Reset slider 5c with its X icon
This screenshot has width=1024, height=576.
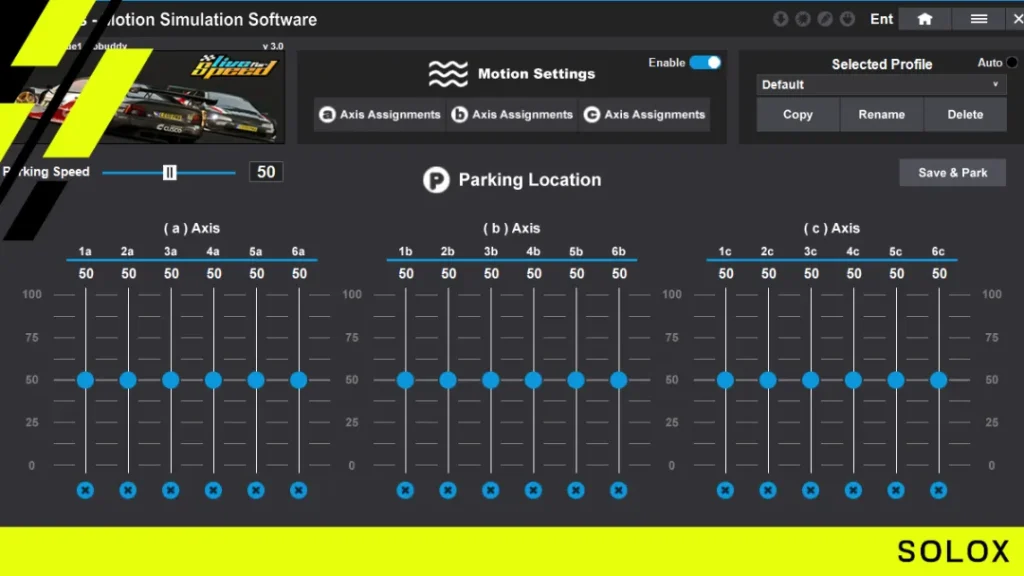[x=896, y=490]
